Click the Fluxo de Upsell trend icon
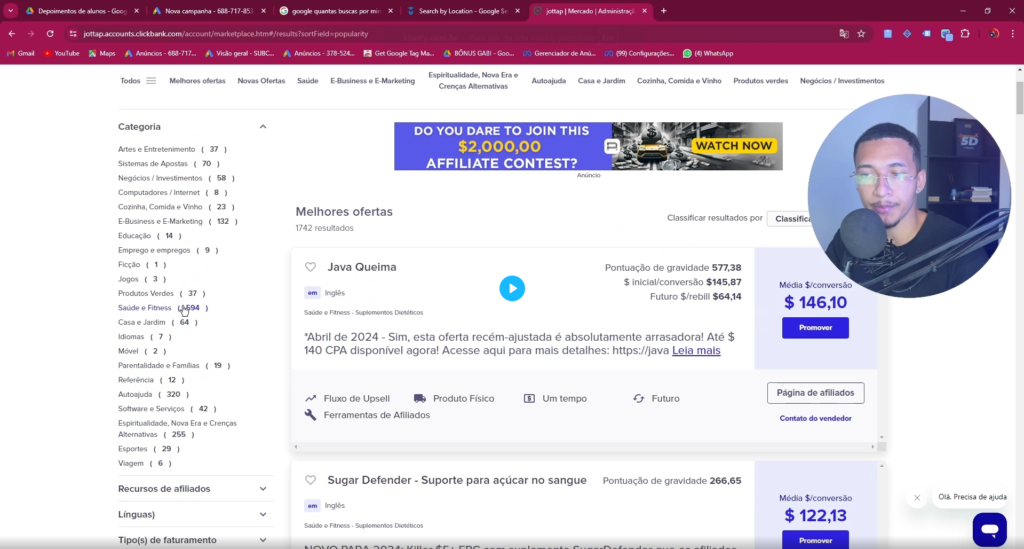 tap(311, 398)
